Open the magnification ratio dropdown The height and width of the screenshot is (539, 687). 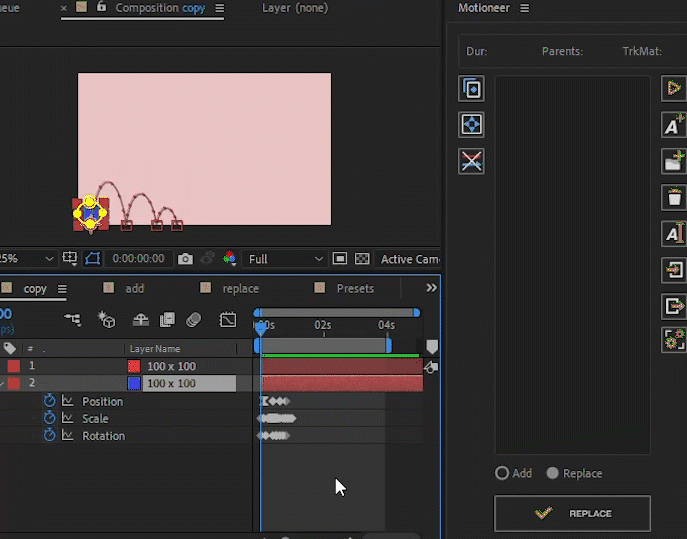tap(27, 259)
